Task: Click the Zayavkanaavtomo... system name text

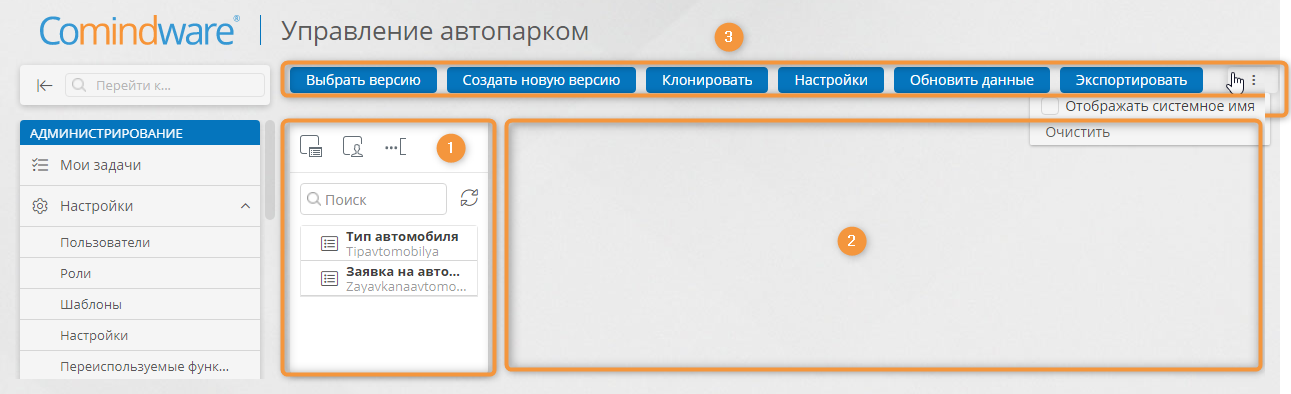Action: [406, 286]
